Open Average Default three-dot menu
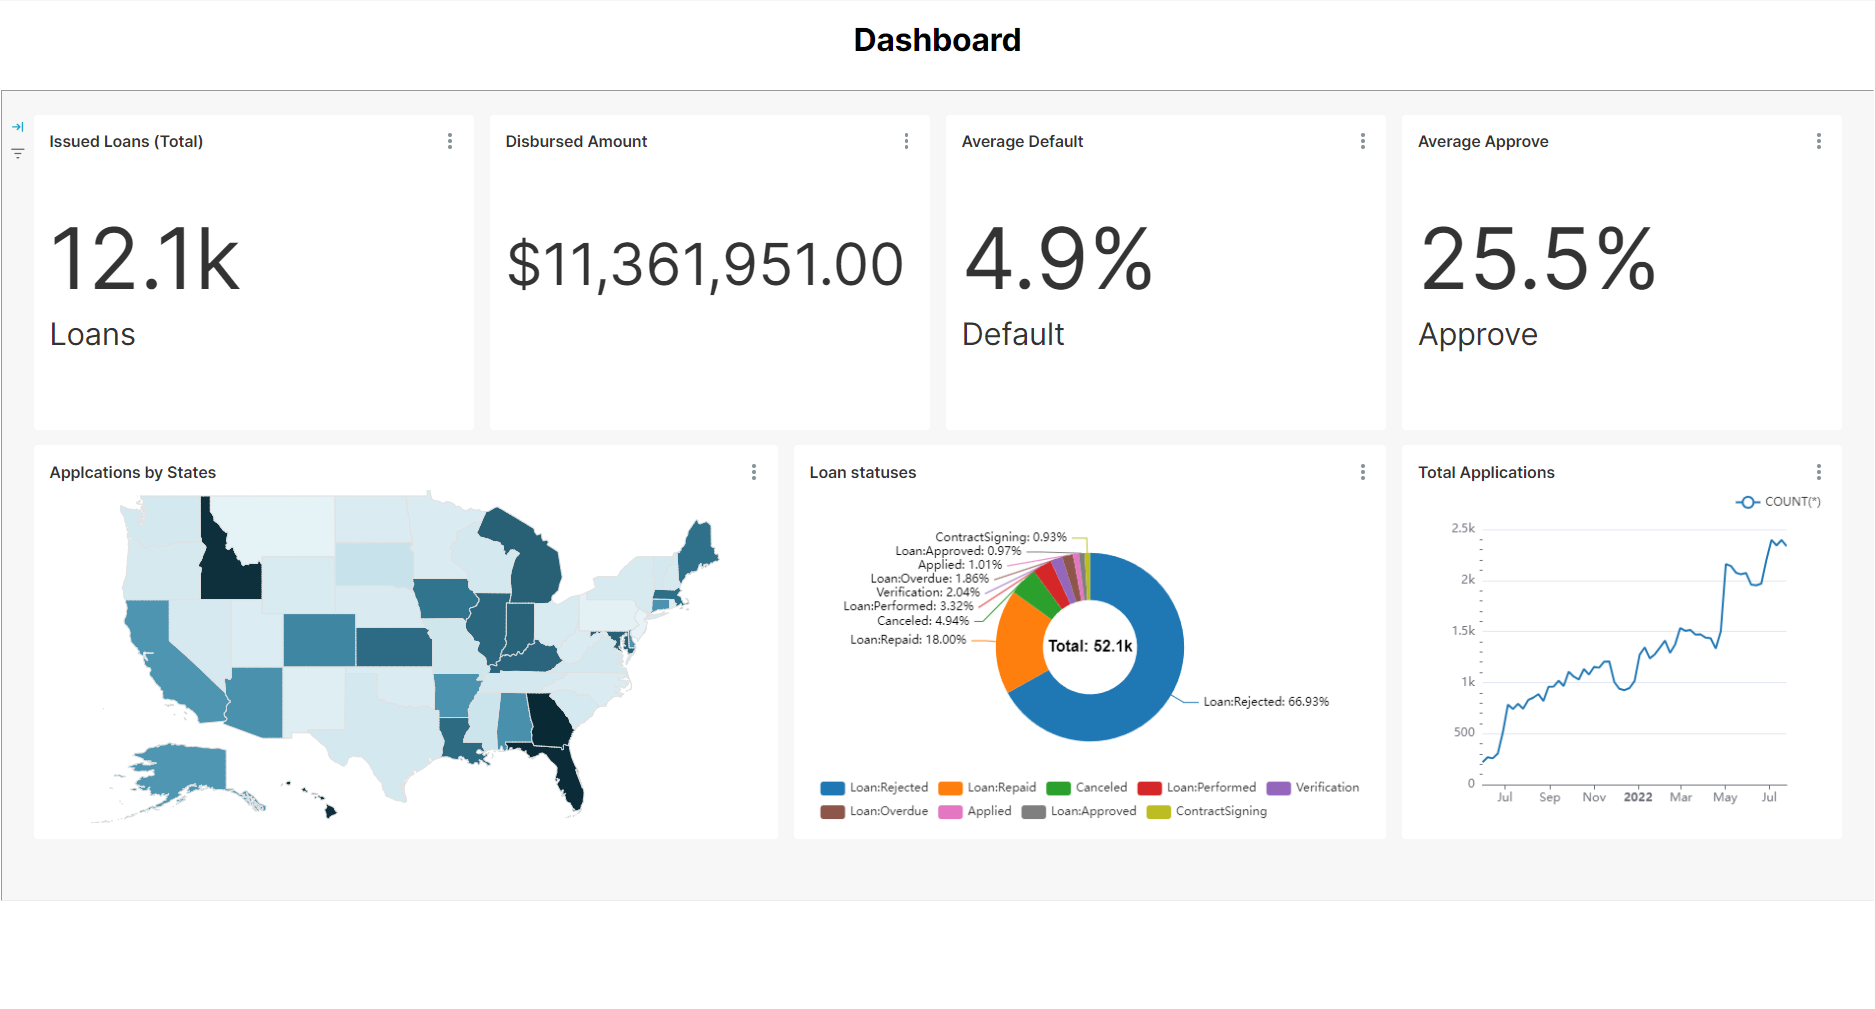Viewport: 1875px width, 1009px height. pos(1362,141)
